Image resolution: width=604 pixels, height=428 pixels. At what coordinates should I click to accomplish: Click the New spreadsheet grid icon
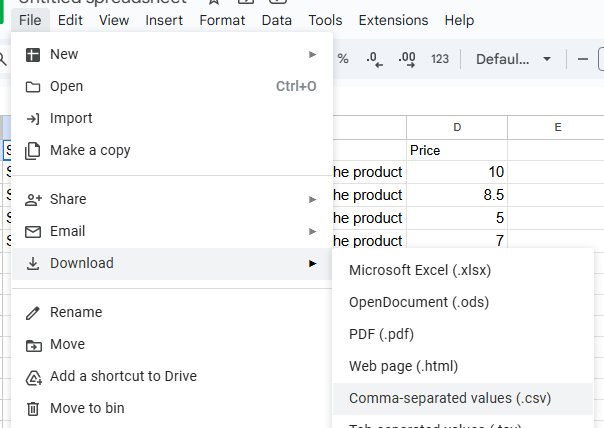33,55
